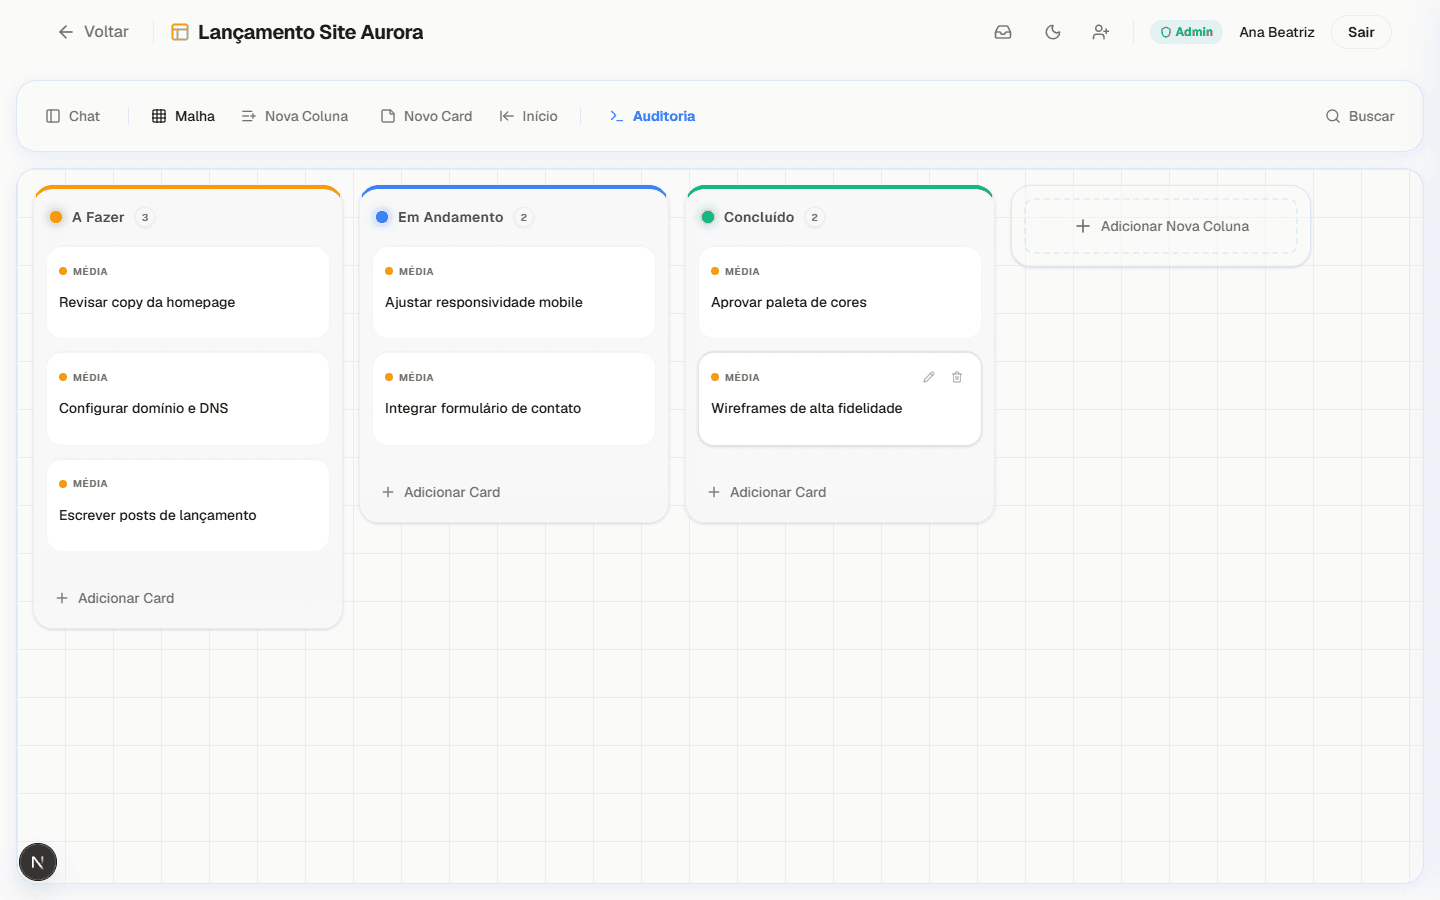Click the Concluído count badge 2
The image size is (1440, 900).
coord(814,217)
